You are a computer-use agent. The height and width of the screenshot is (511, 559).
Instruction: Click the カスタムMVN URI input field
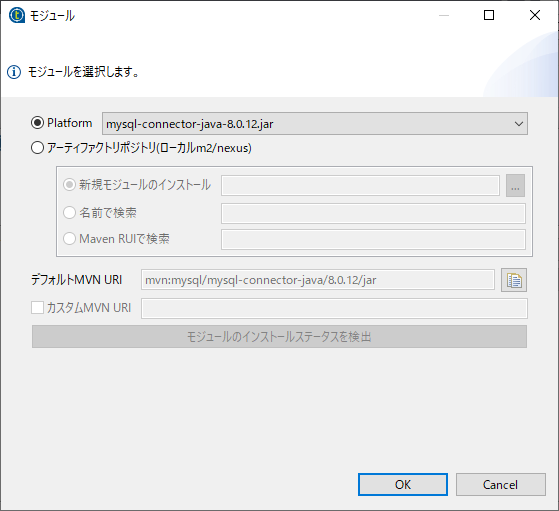[x=334, y=308]
